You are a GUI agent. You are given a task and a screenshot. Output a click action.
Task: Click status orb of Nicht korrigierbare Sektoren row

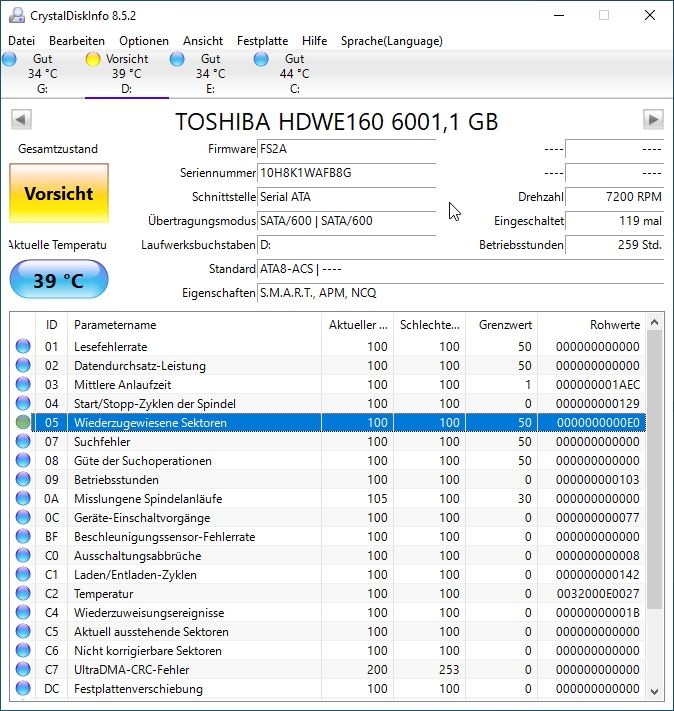point(23,650)
